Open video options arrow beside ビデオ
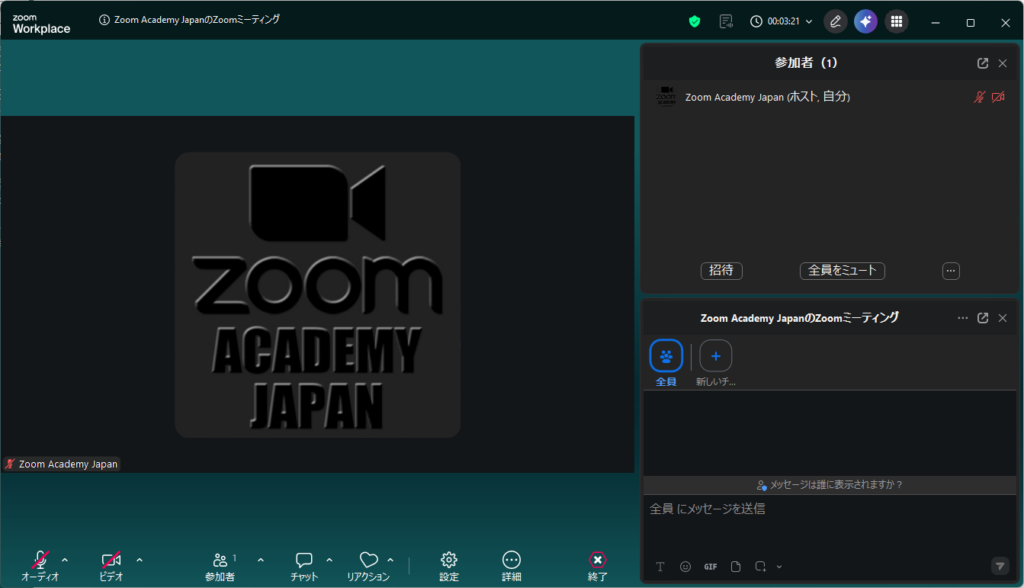 coord(139,560)
